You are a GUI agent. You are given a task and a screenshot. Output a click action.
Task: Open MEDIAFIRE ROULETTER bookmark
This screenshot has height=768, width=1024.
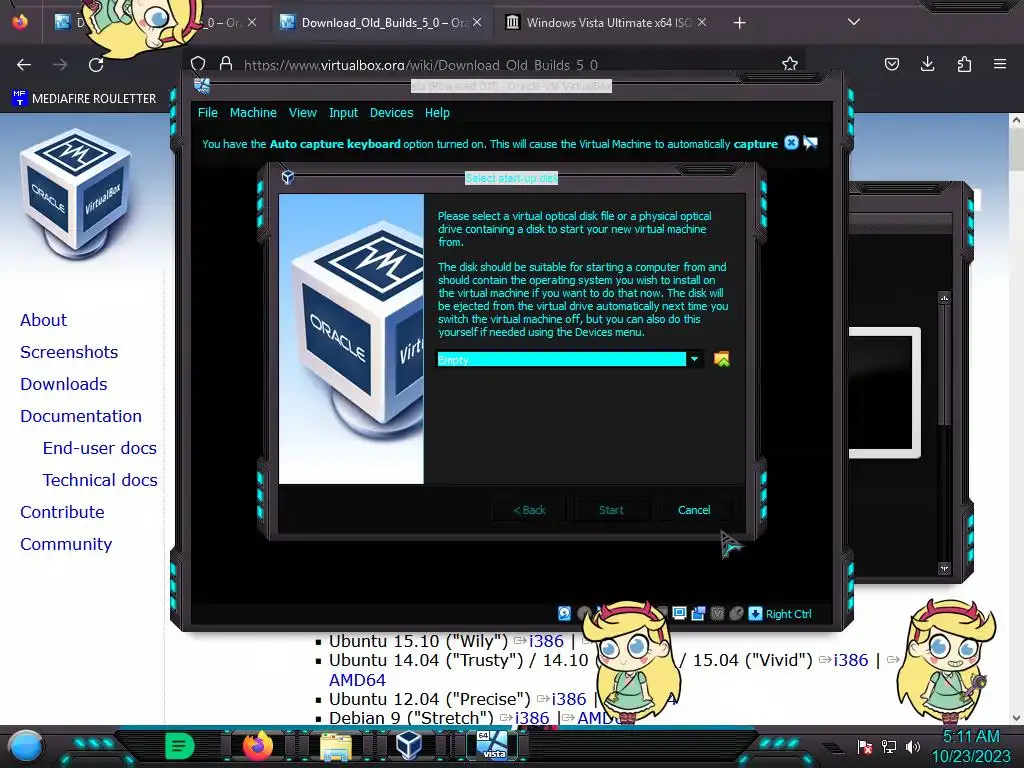pyautogui.click(x=84, y=98)
